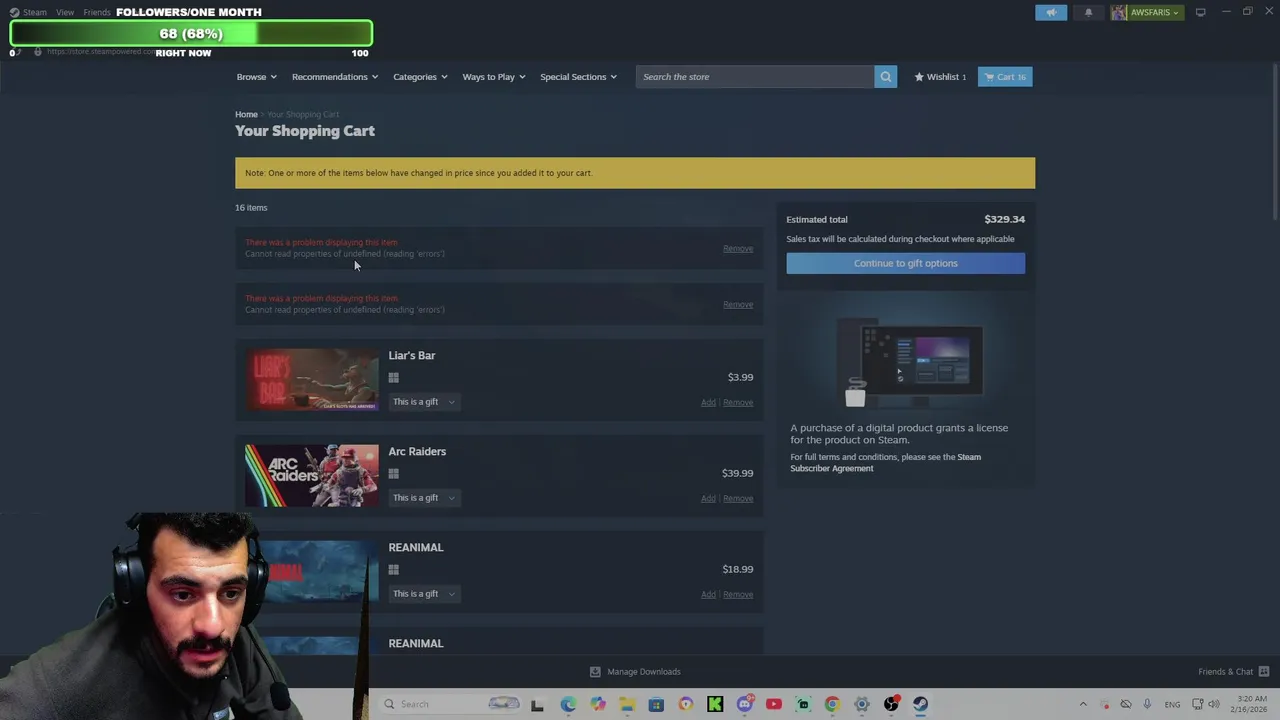Click inside the Search the store field
The image size is (1280, 720).
[x=755, y=77]
